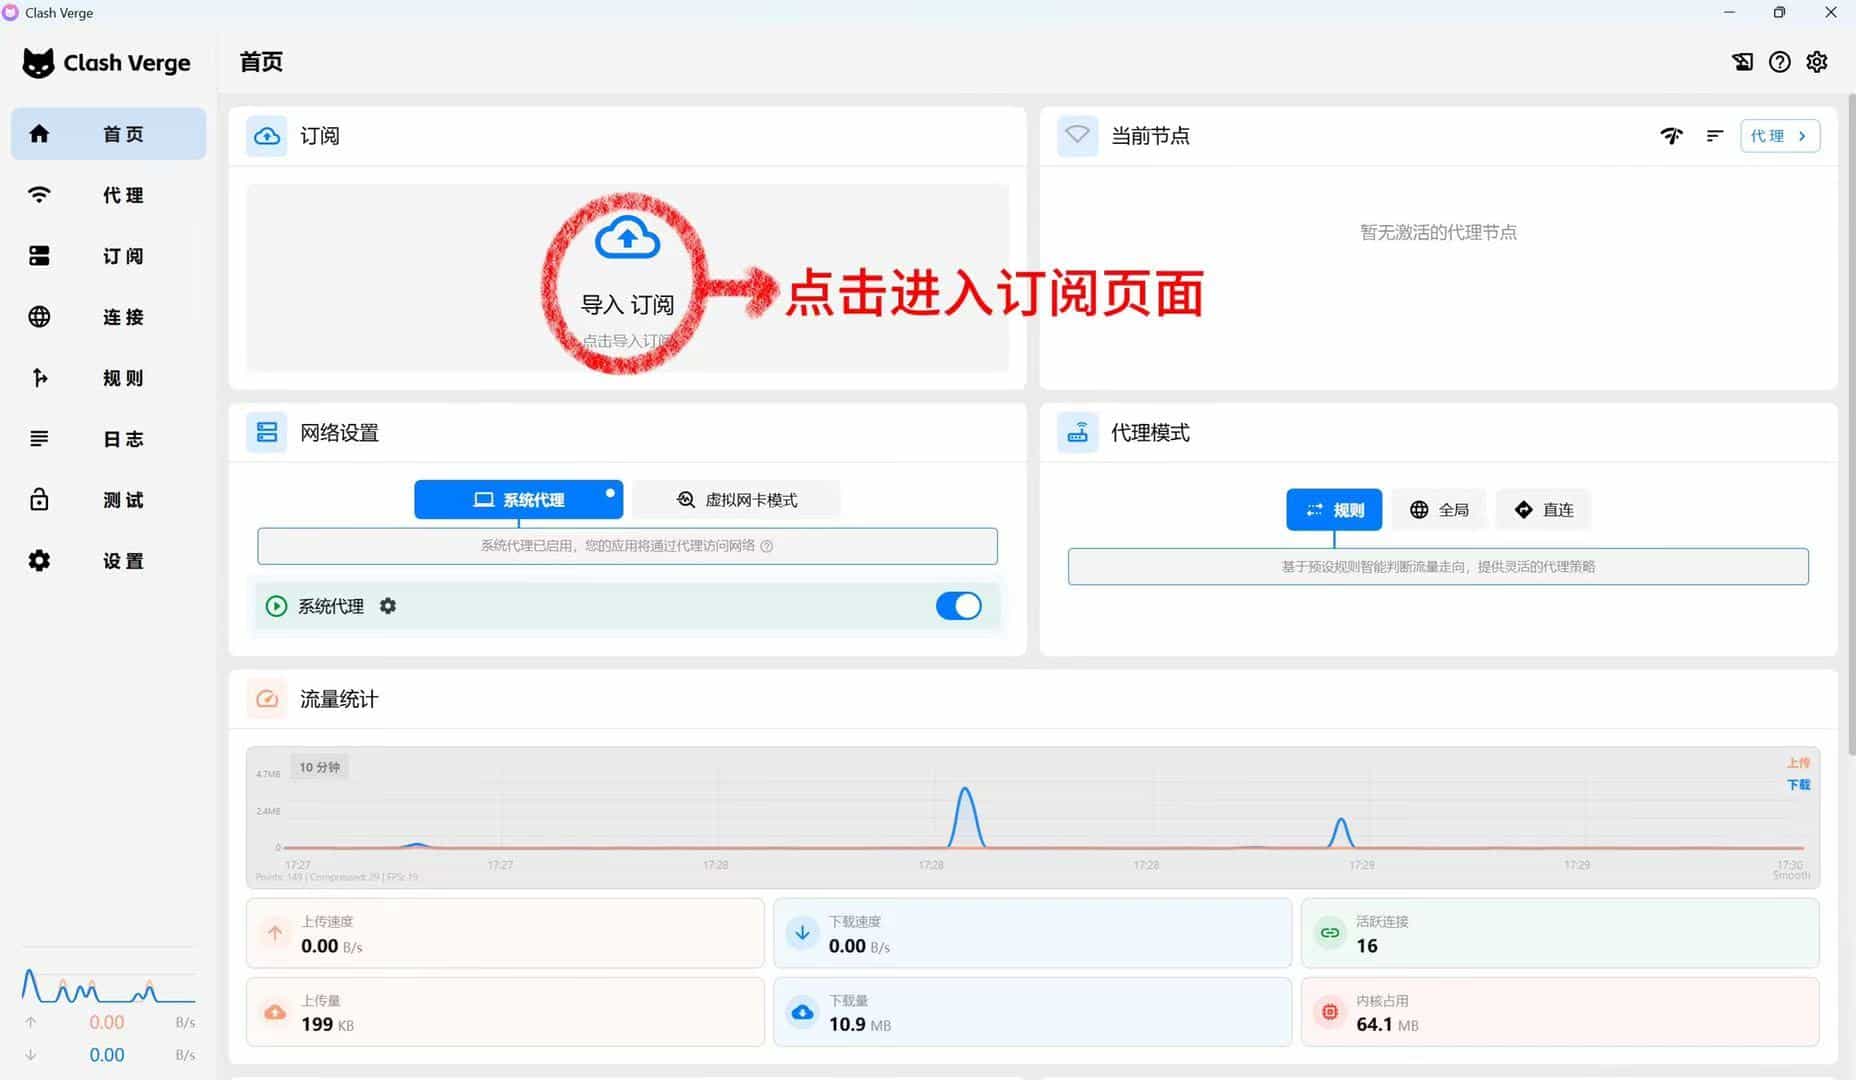1856x1080 pixels.
Task: Restore down the Clash Verge window
Action: pos(1779,13)
